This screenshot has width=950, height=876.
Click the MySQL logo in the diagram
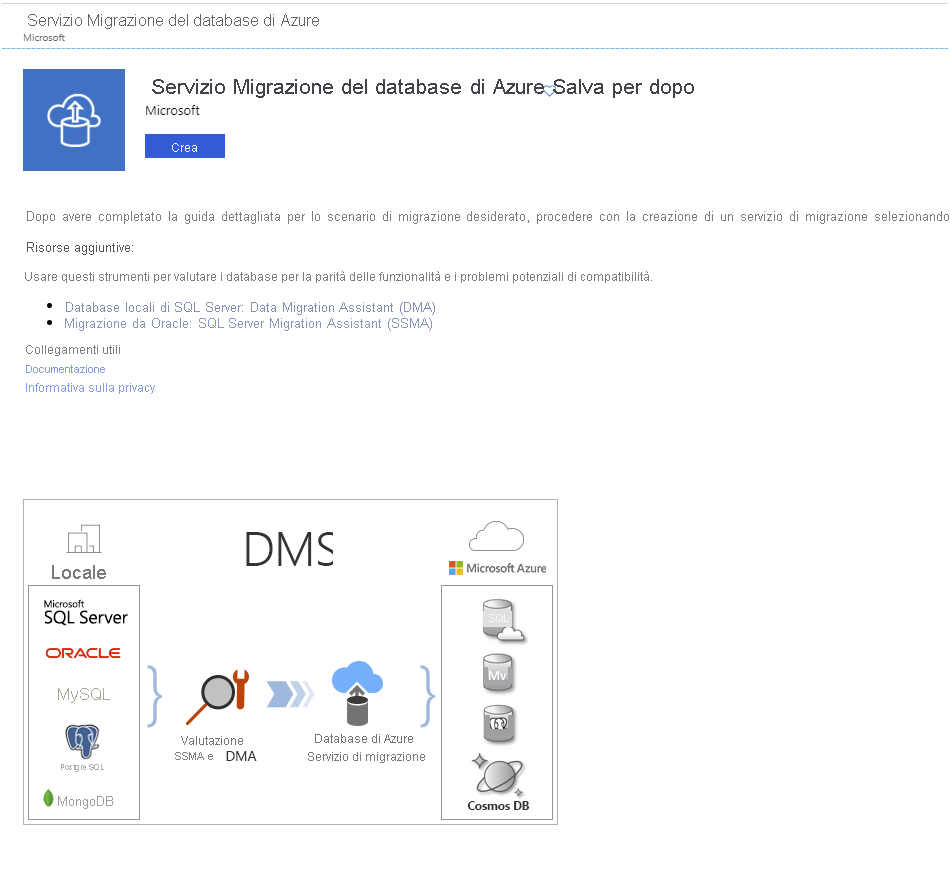pos(84,694)
